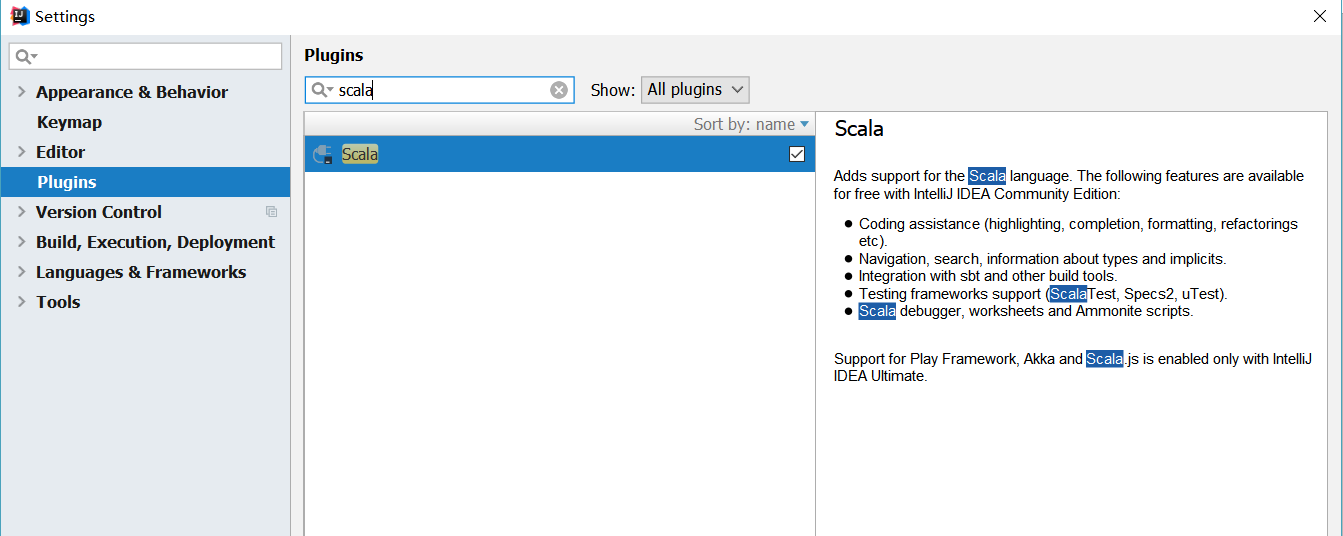Screen dimensions: 1343x536
Task: Click the IntelliJ logo in title bar
Action: click(19, 16)
